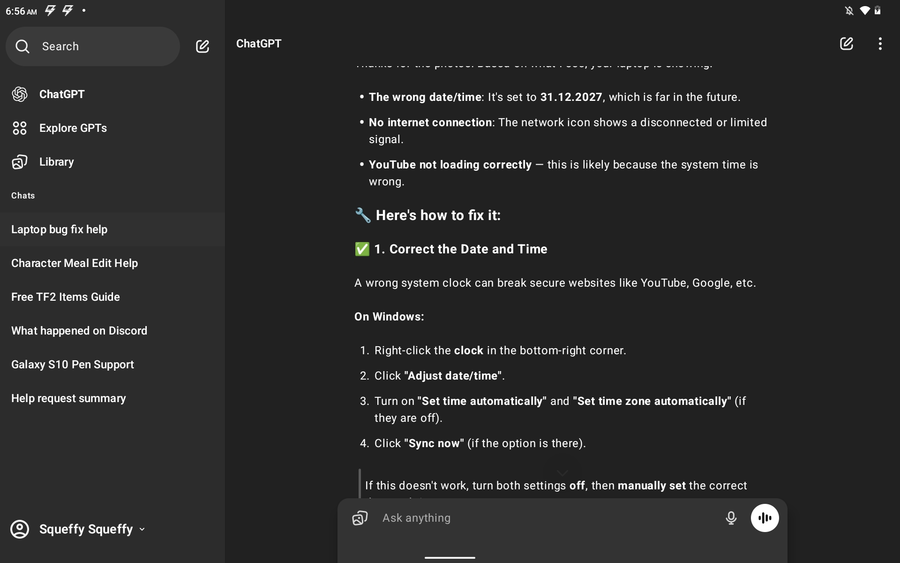Click "Set time automatically" text in step 3

482,401
